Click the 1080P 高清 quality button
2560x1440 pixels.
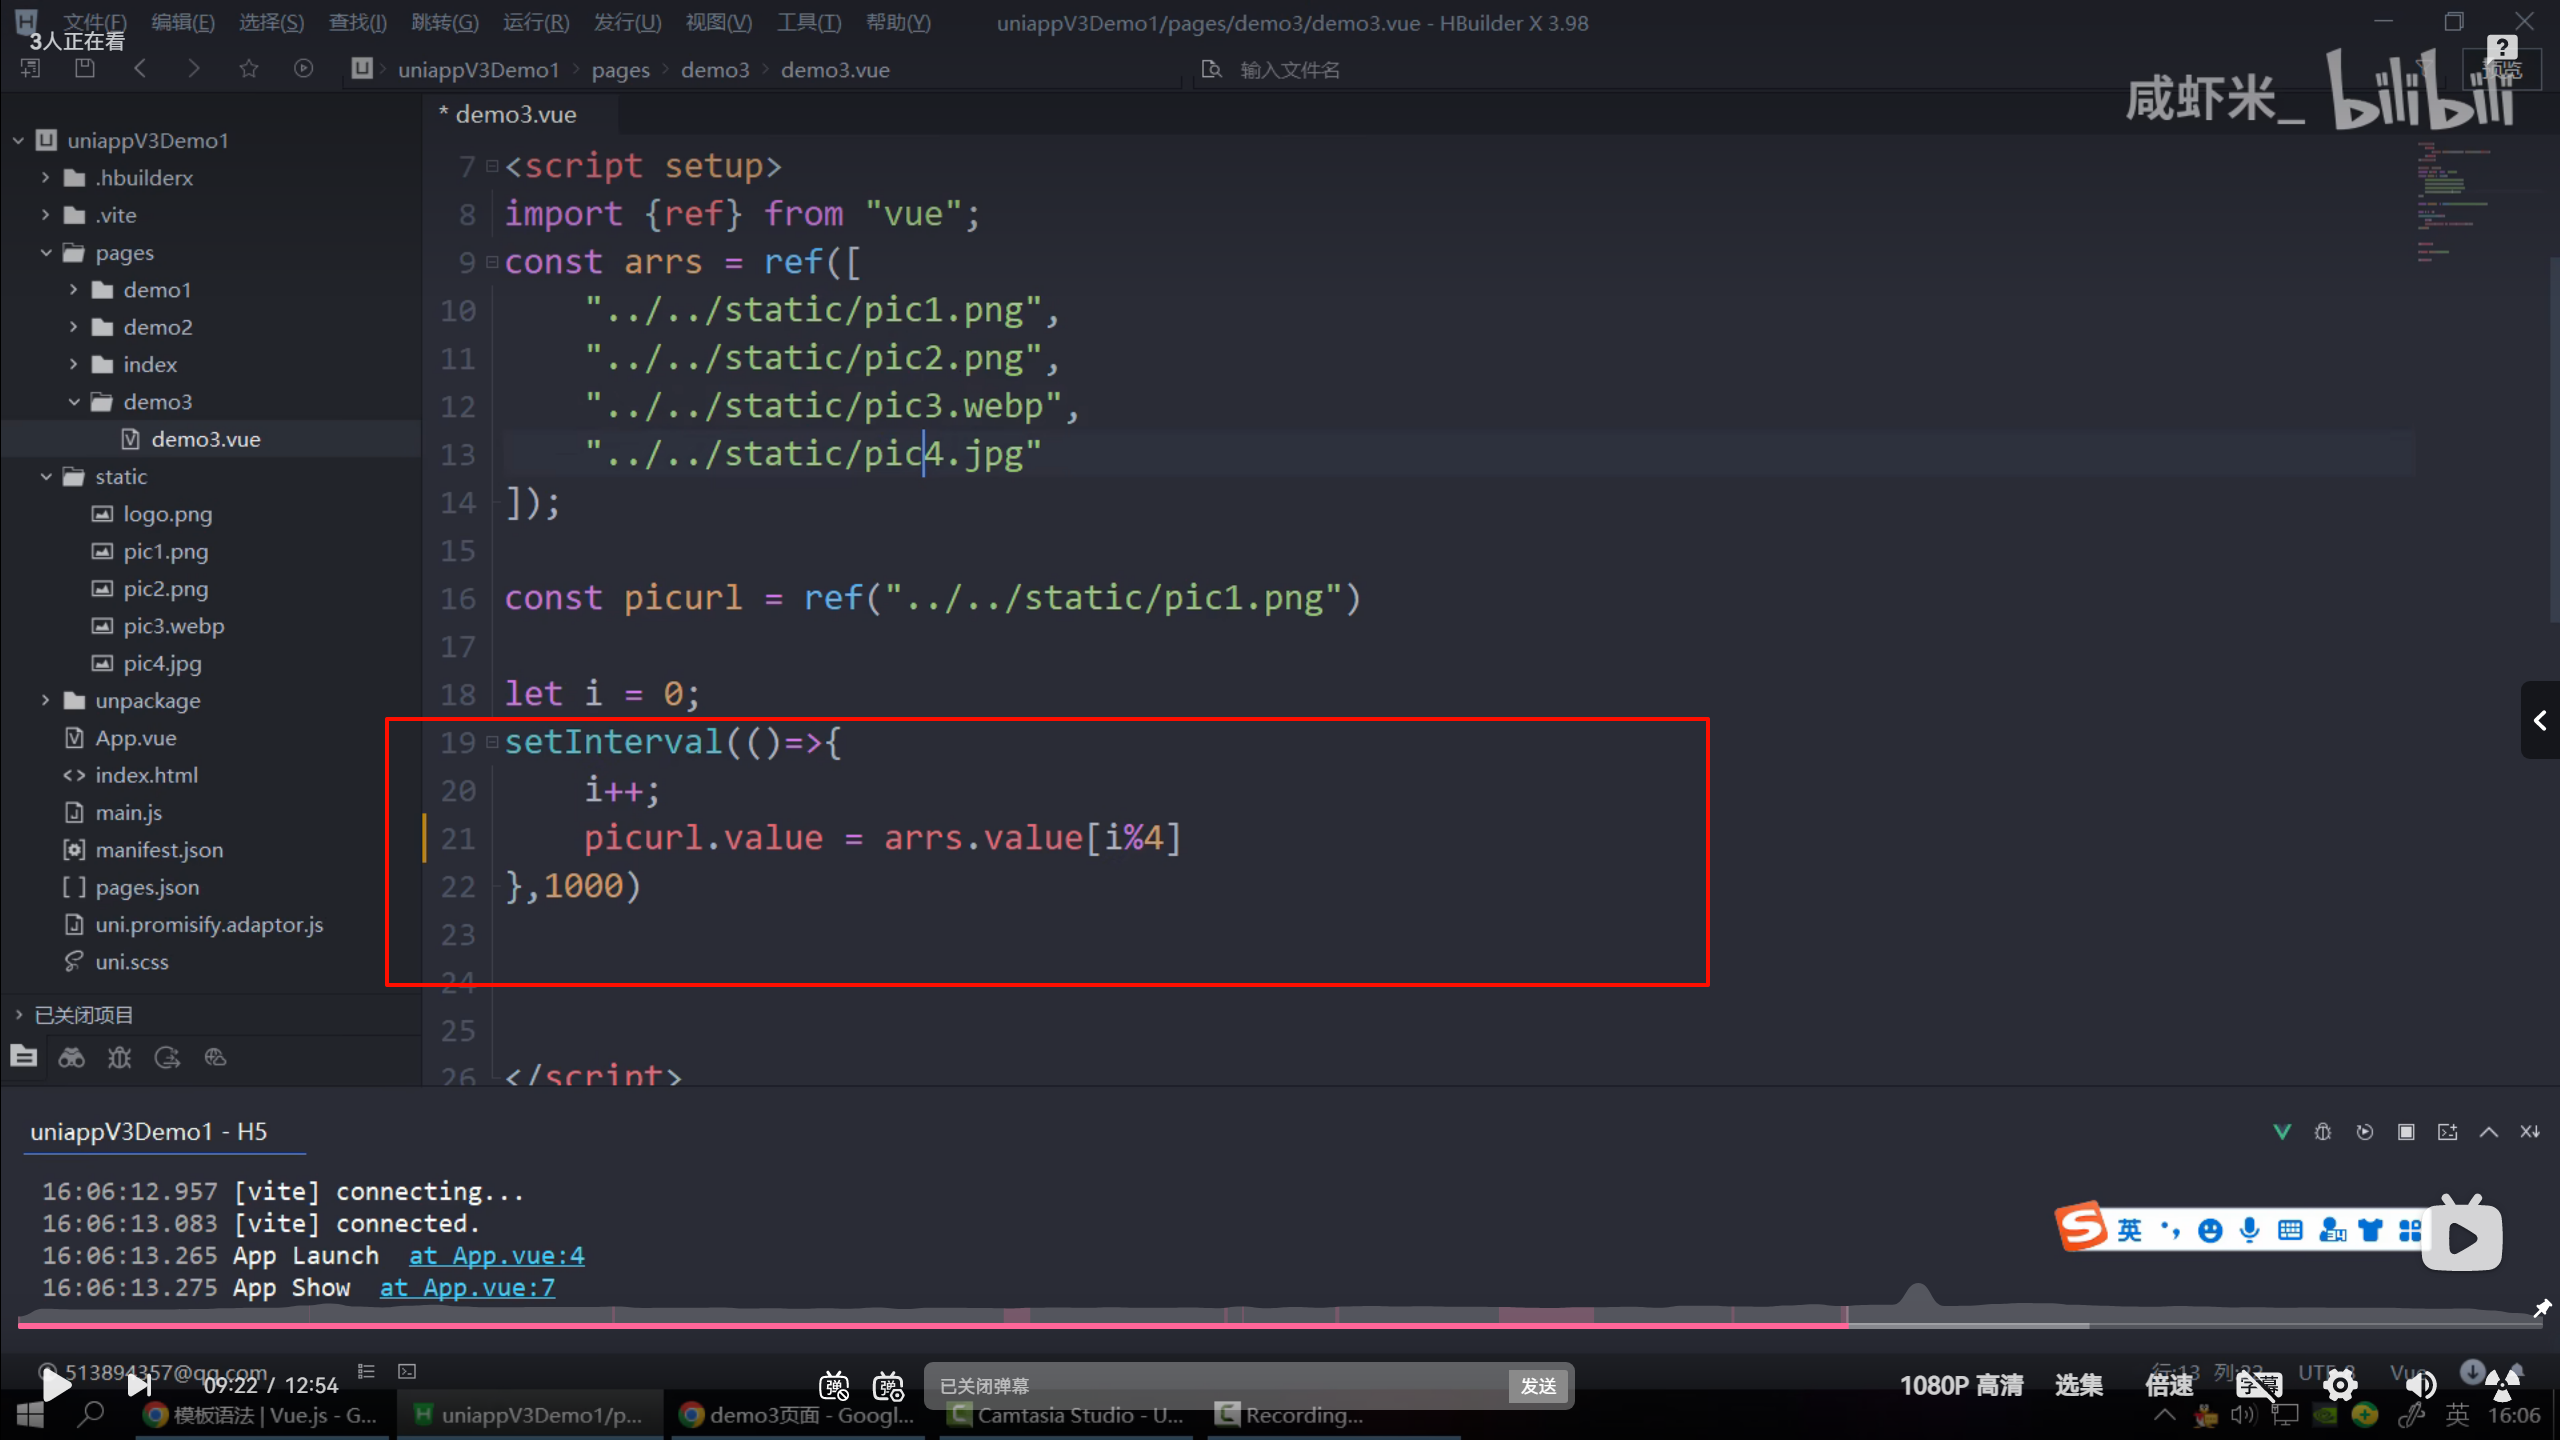tap(1961, 1385)
